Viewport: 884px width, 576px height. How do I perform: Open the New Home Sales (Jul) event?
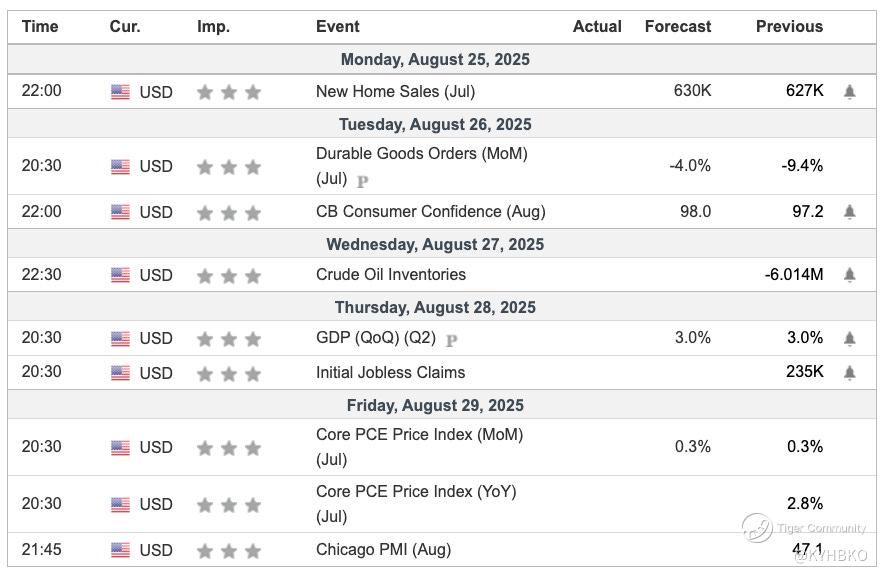[395, 91]
